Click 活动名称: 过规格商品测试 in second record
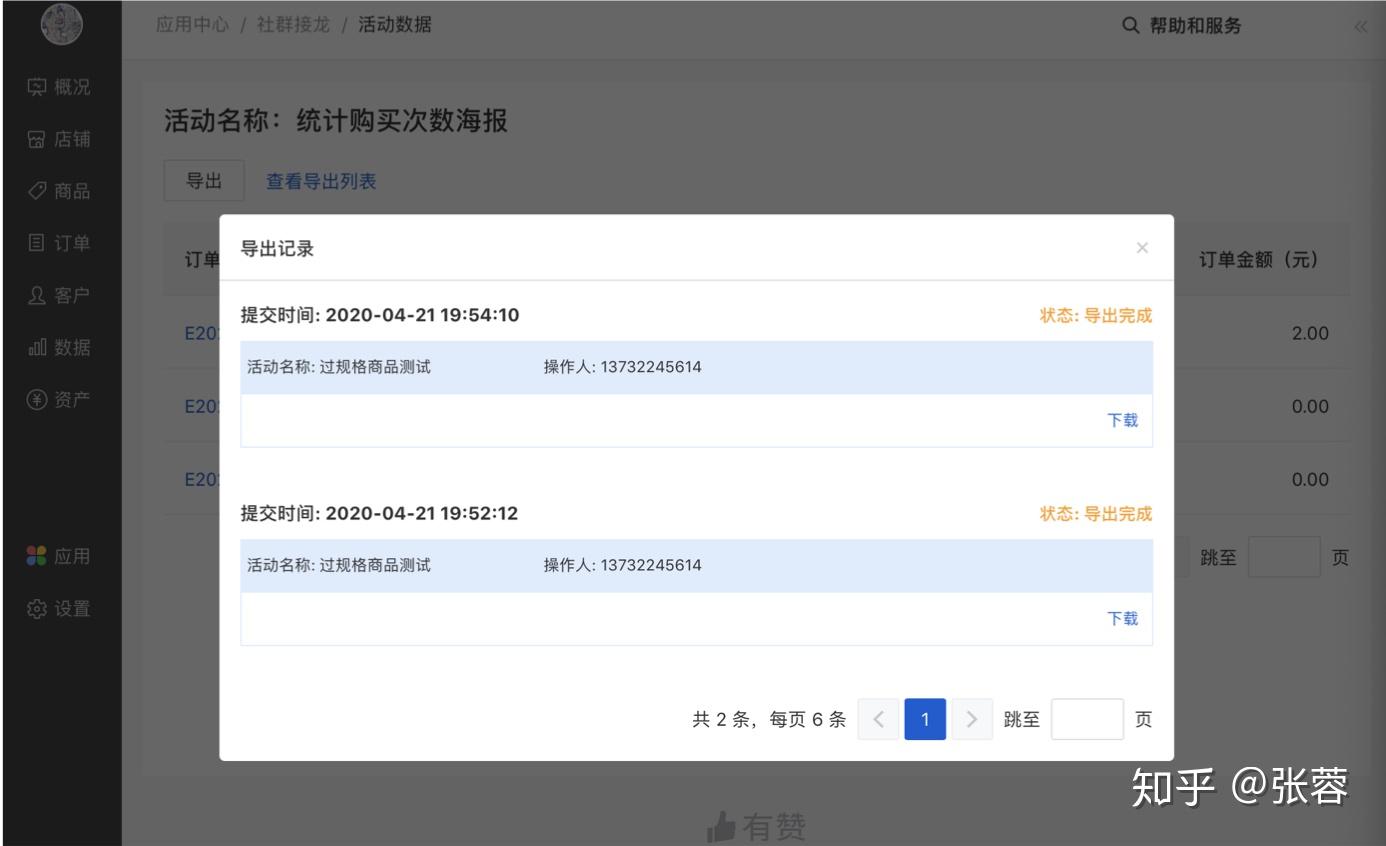This screenshot has height=846, width=1386. [x=339, y=565]
